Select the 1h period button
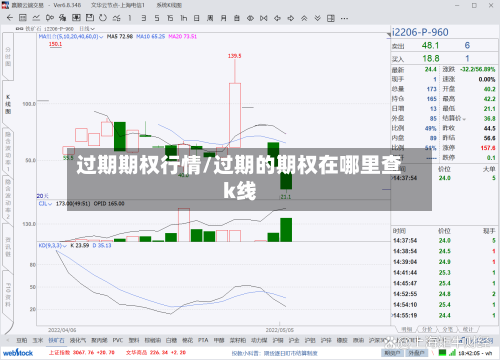This screenshot has width=500, height=360. pos(183,18)
